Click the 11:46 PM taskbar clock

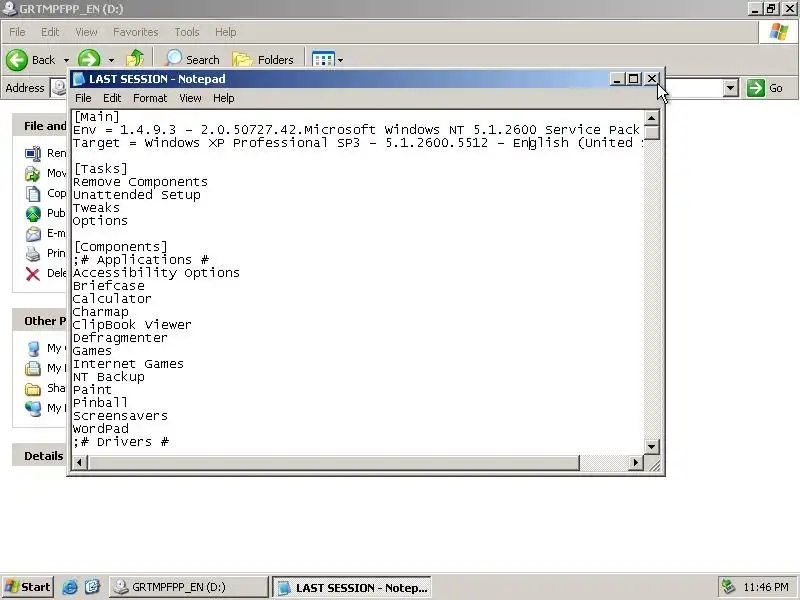(x=766, y=587)
